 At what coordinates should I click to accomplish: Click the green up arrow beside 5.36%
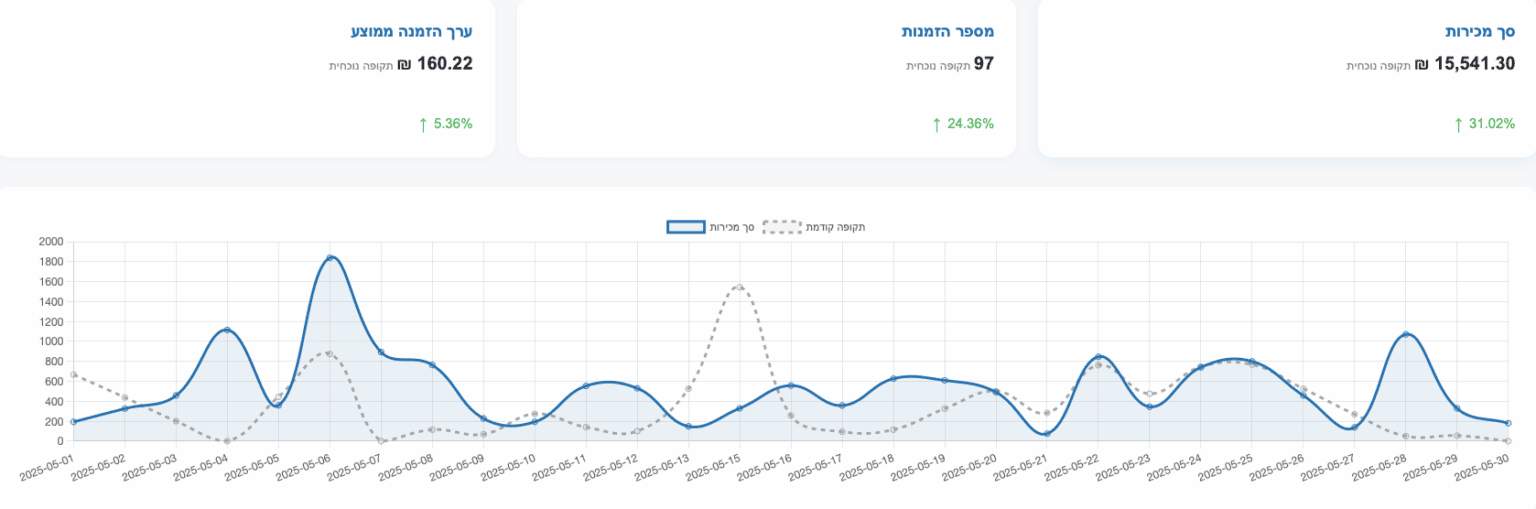pyautogui.click(x=423, y=125)
